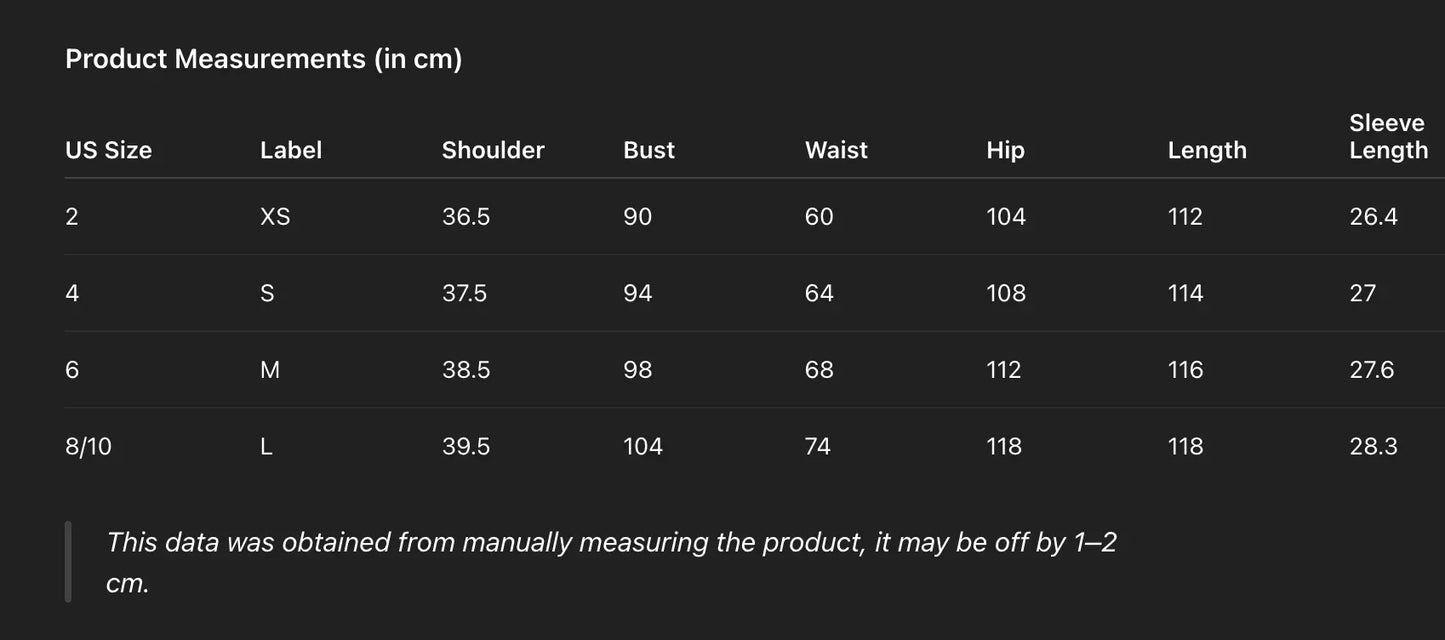This screenshot has height=640, width=1445.
Task: Click the Product Measurements heading
Action: pos(263,59)
